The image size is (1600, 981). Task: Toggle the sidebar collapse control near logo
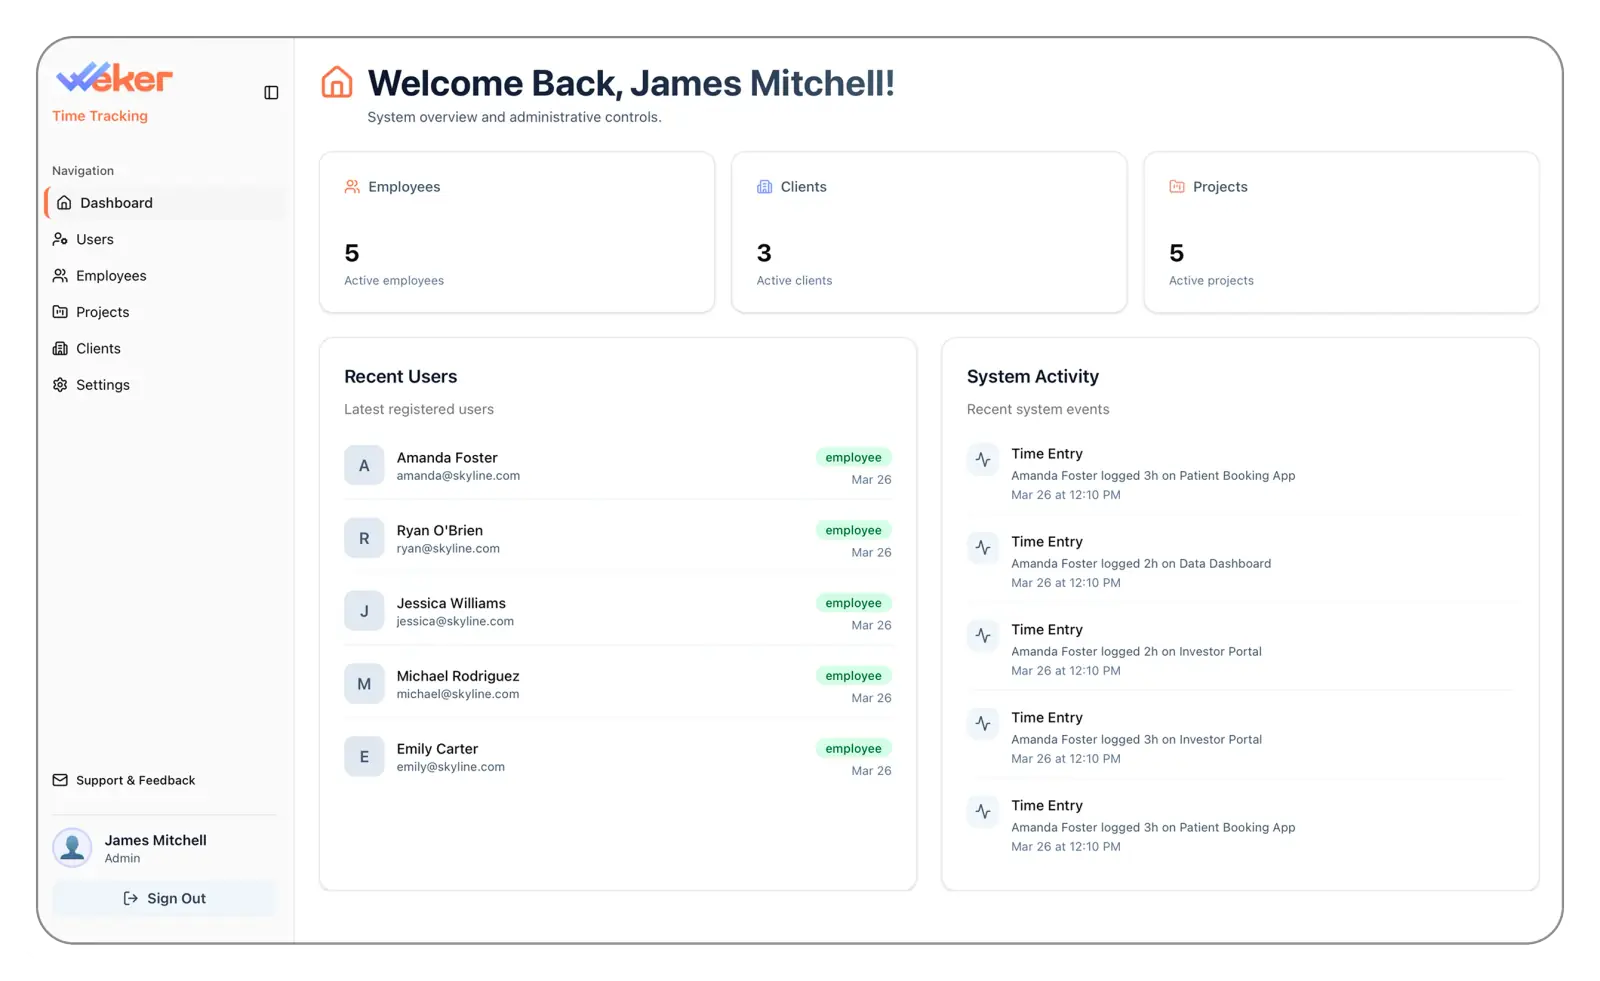270,92
